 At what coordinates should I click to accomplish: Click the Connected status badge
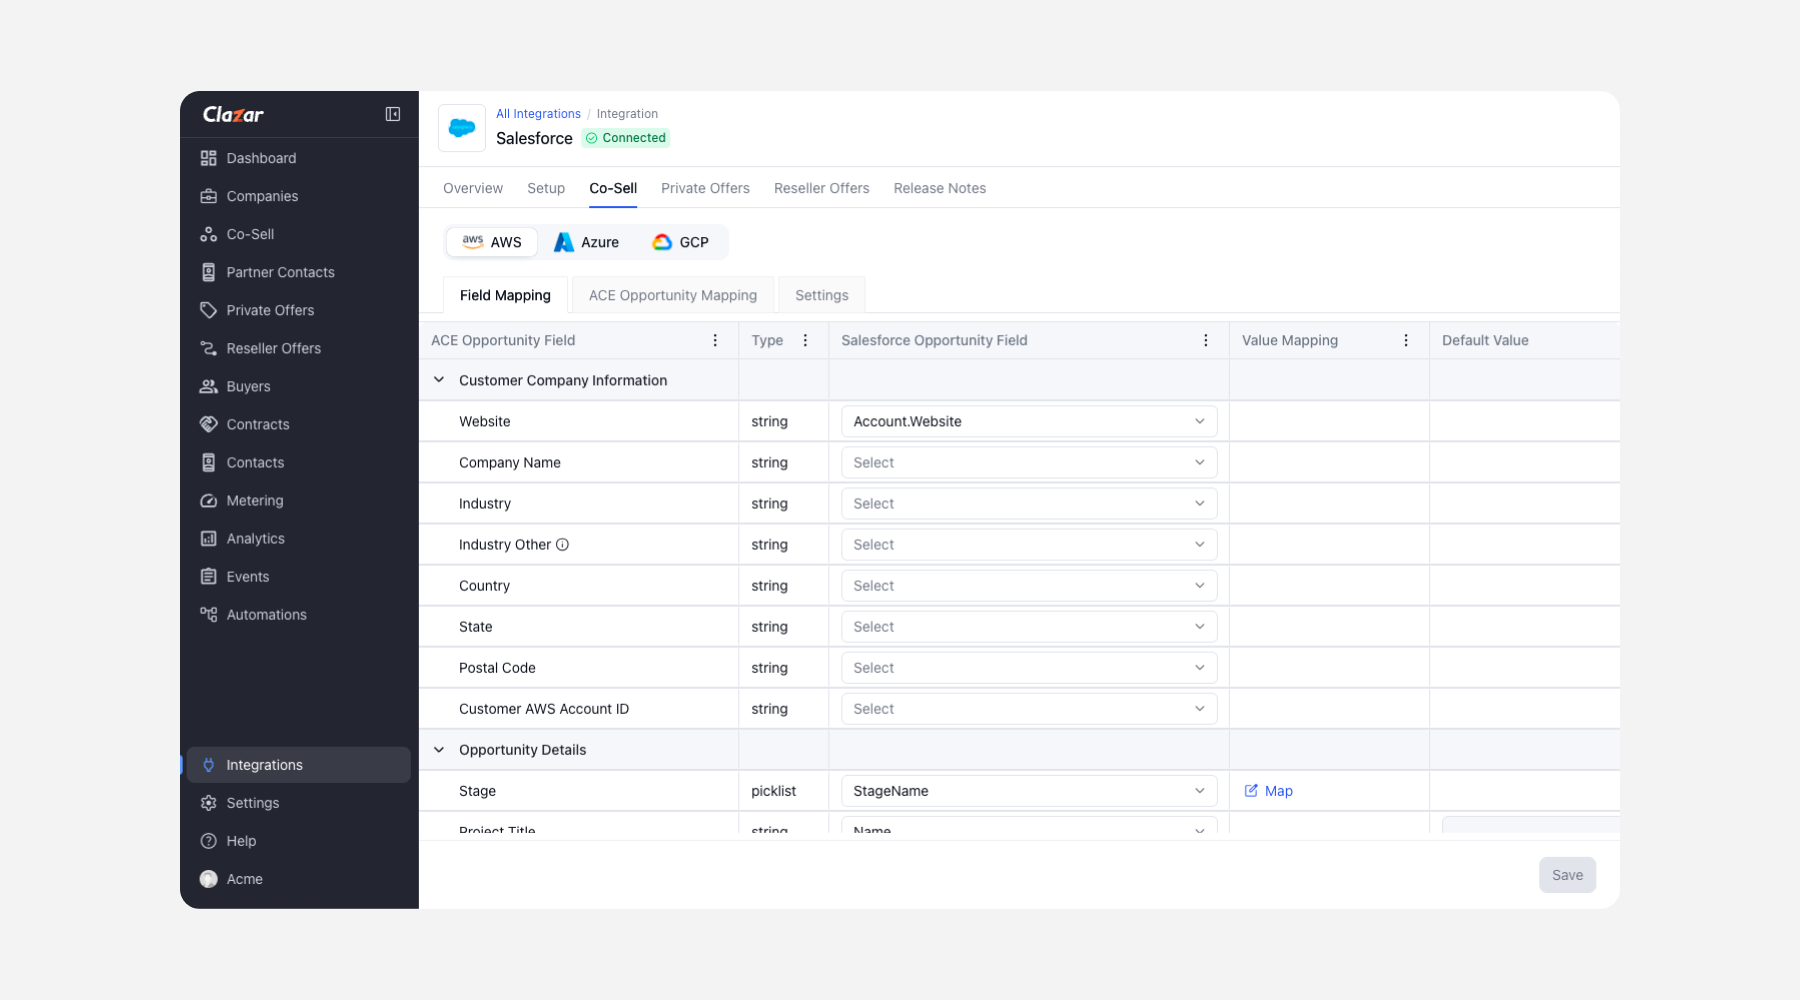626,138
